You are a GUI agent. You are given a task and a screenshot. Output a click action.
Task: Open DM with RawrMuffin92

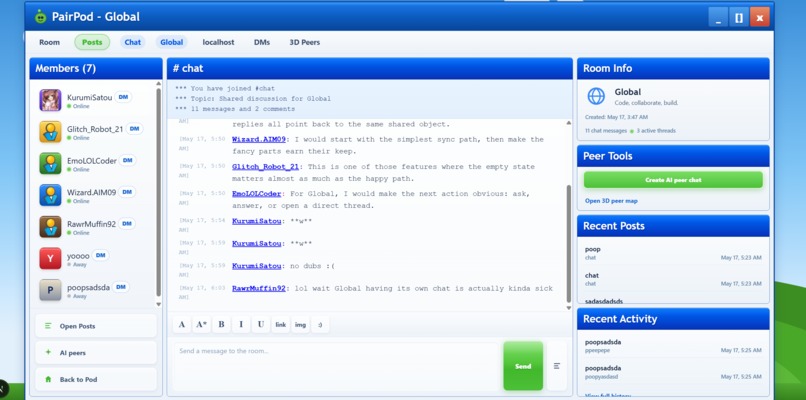(x=127, y=224)
